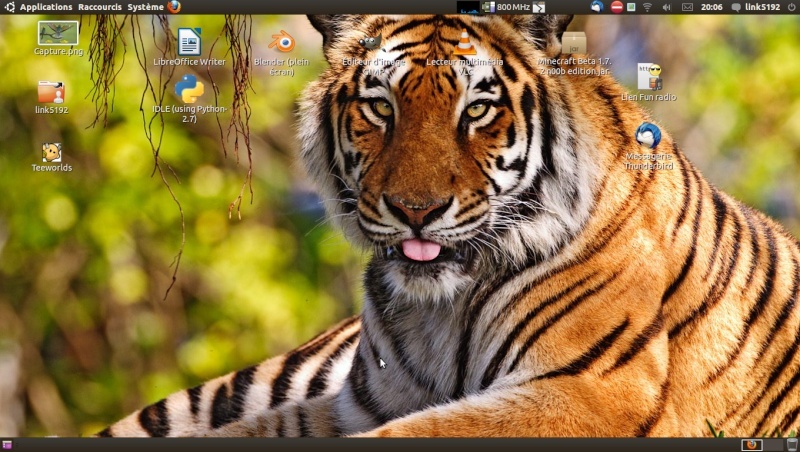Select the Teeworlds game icon
Image resolution: width=800 pixels, height=452 pixels.
coord(52,157)
